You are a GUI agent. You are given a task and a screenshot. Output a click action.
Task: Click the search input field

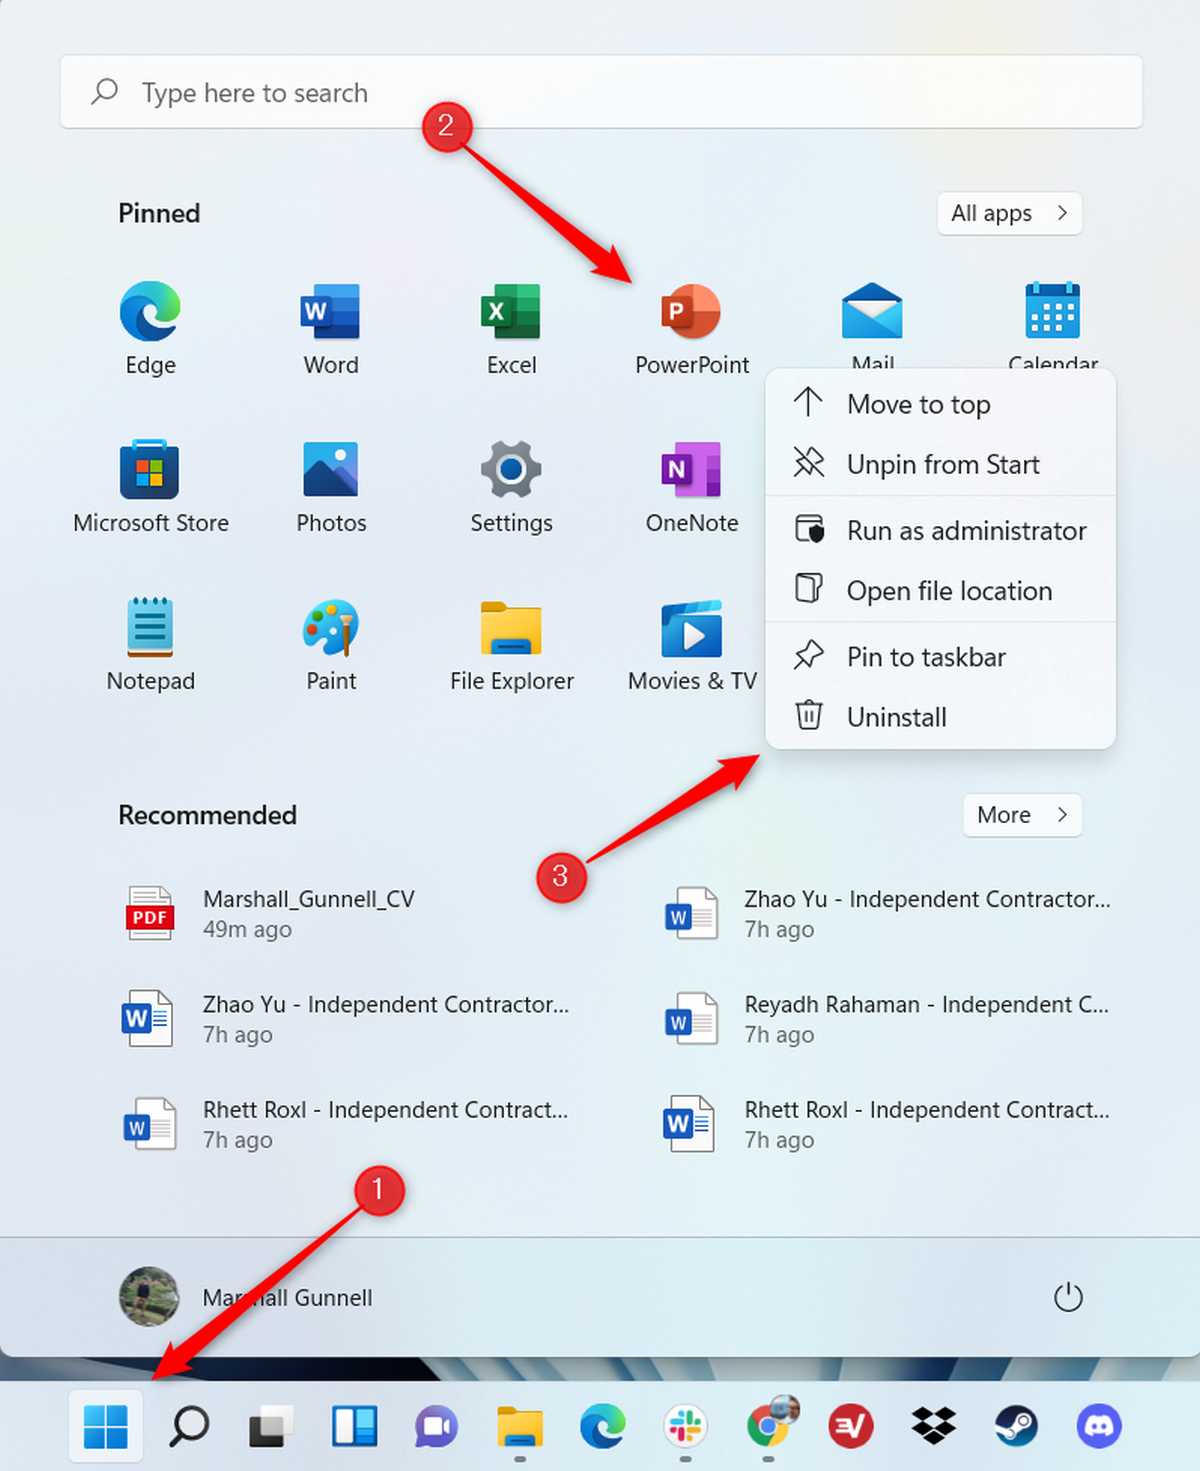point(600,92)
